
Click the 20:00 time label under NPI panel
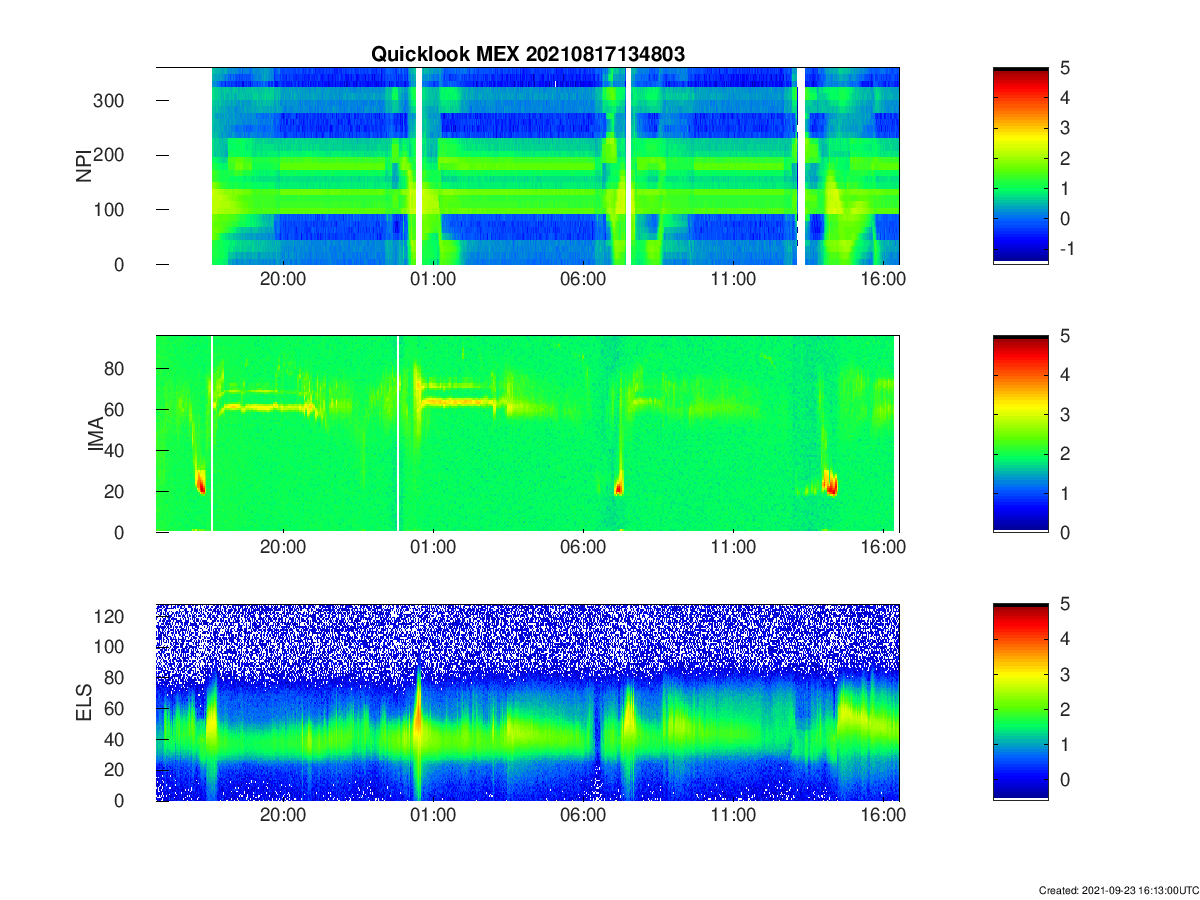[x=283, y=280]
